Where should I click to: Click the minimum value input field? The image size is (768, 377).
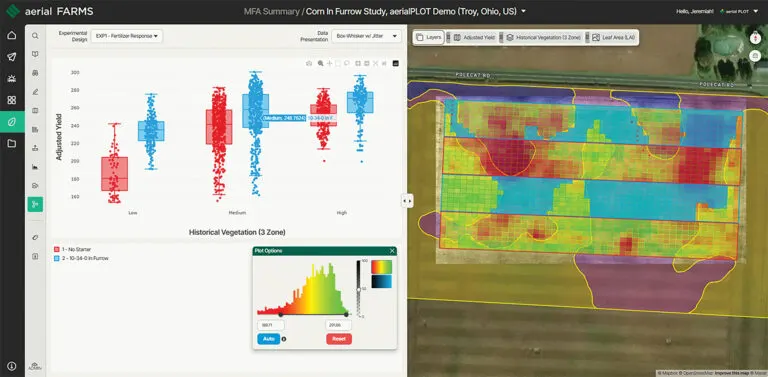[270, 325]
